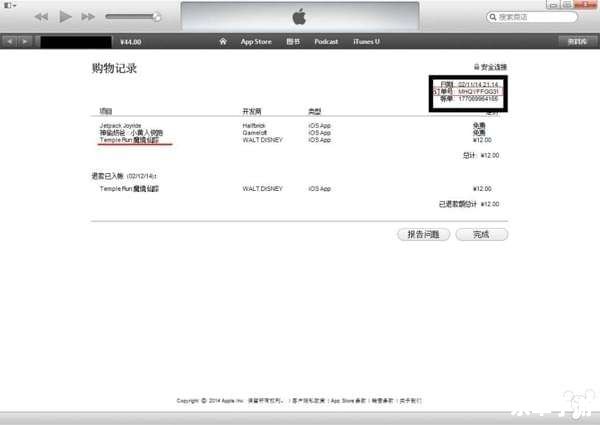
Task: Click the 总计 ¥12.00 total
Action: point(481,155)
